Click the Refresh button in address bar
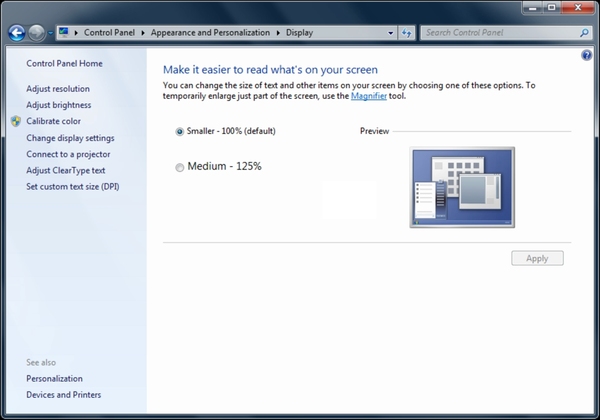600x420 pixels. [406, 33]
